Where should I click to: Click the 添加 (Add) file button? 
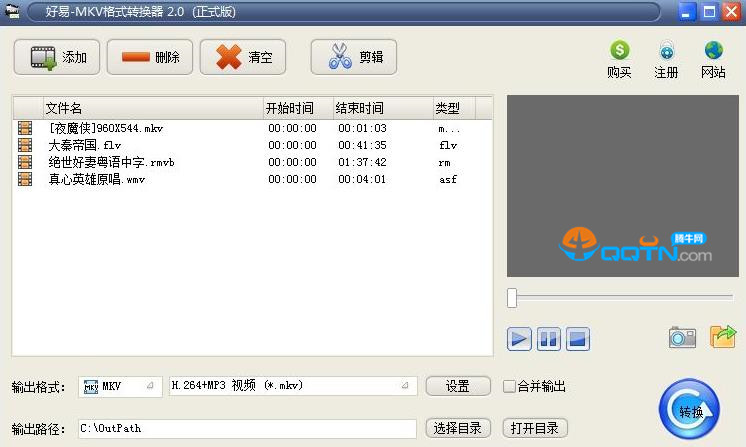tap(57, 57)
